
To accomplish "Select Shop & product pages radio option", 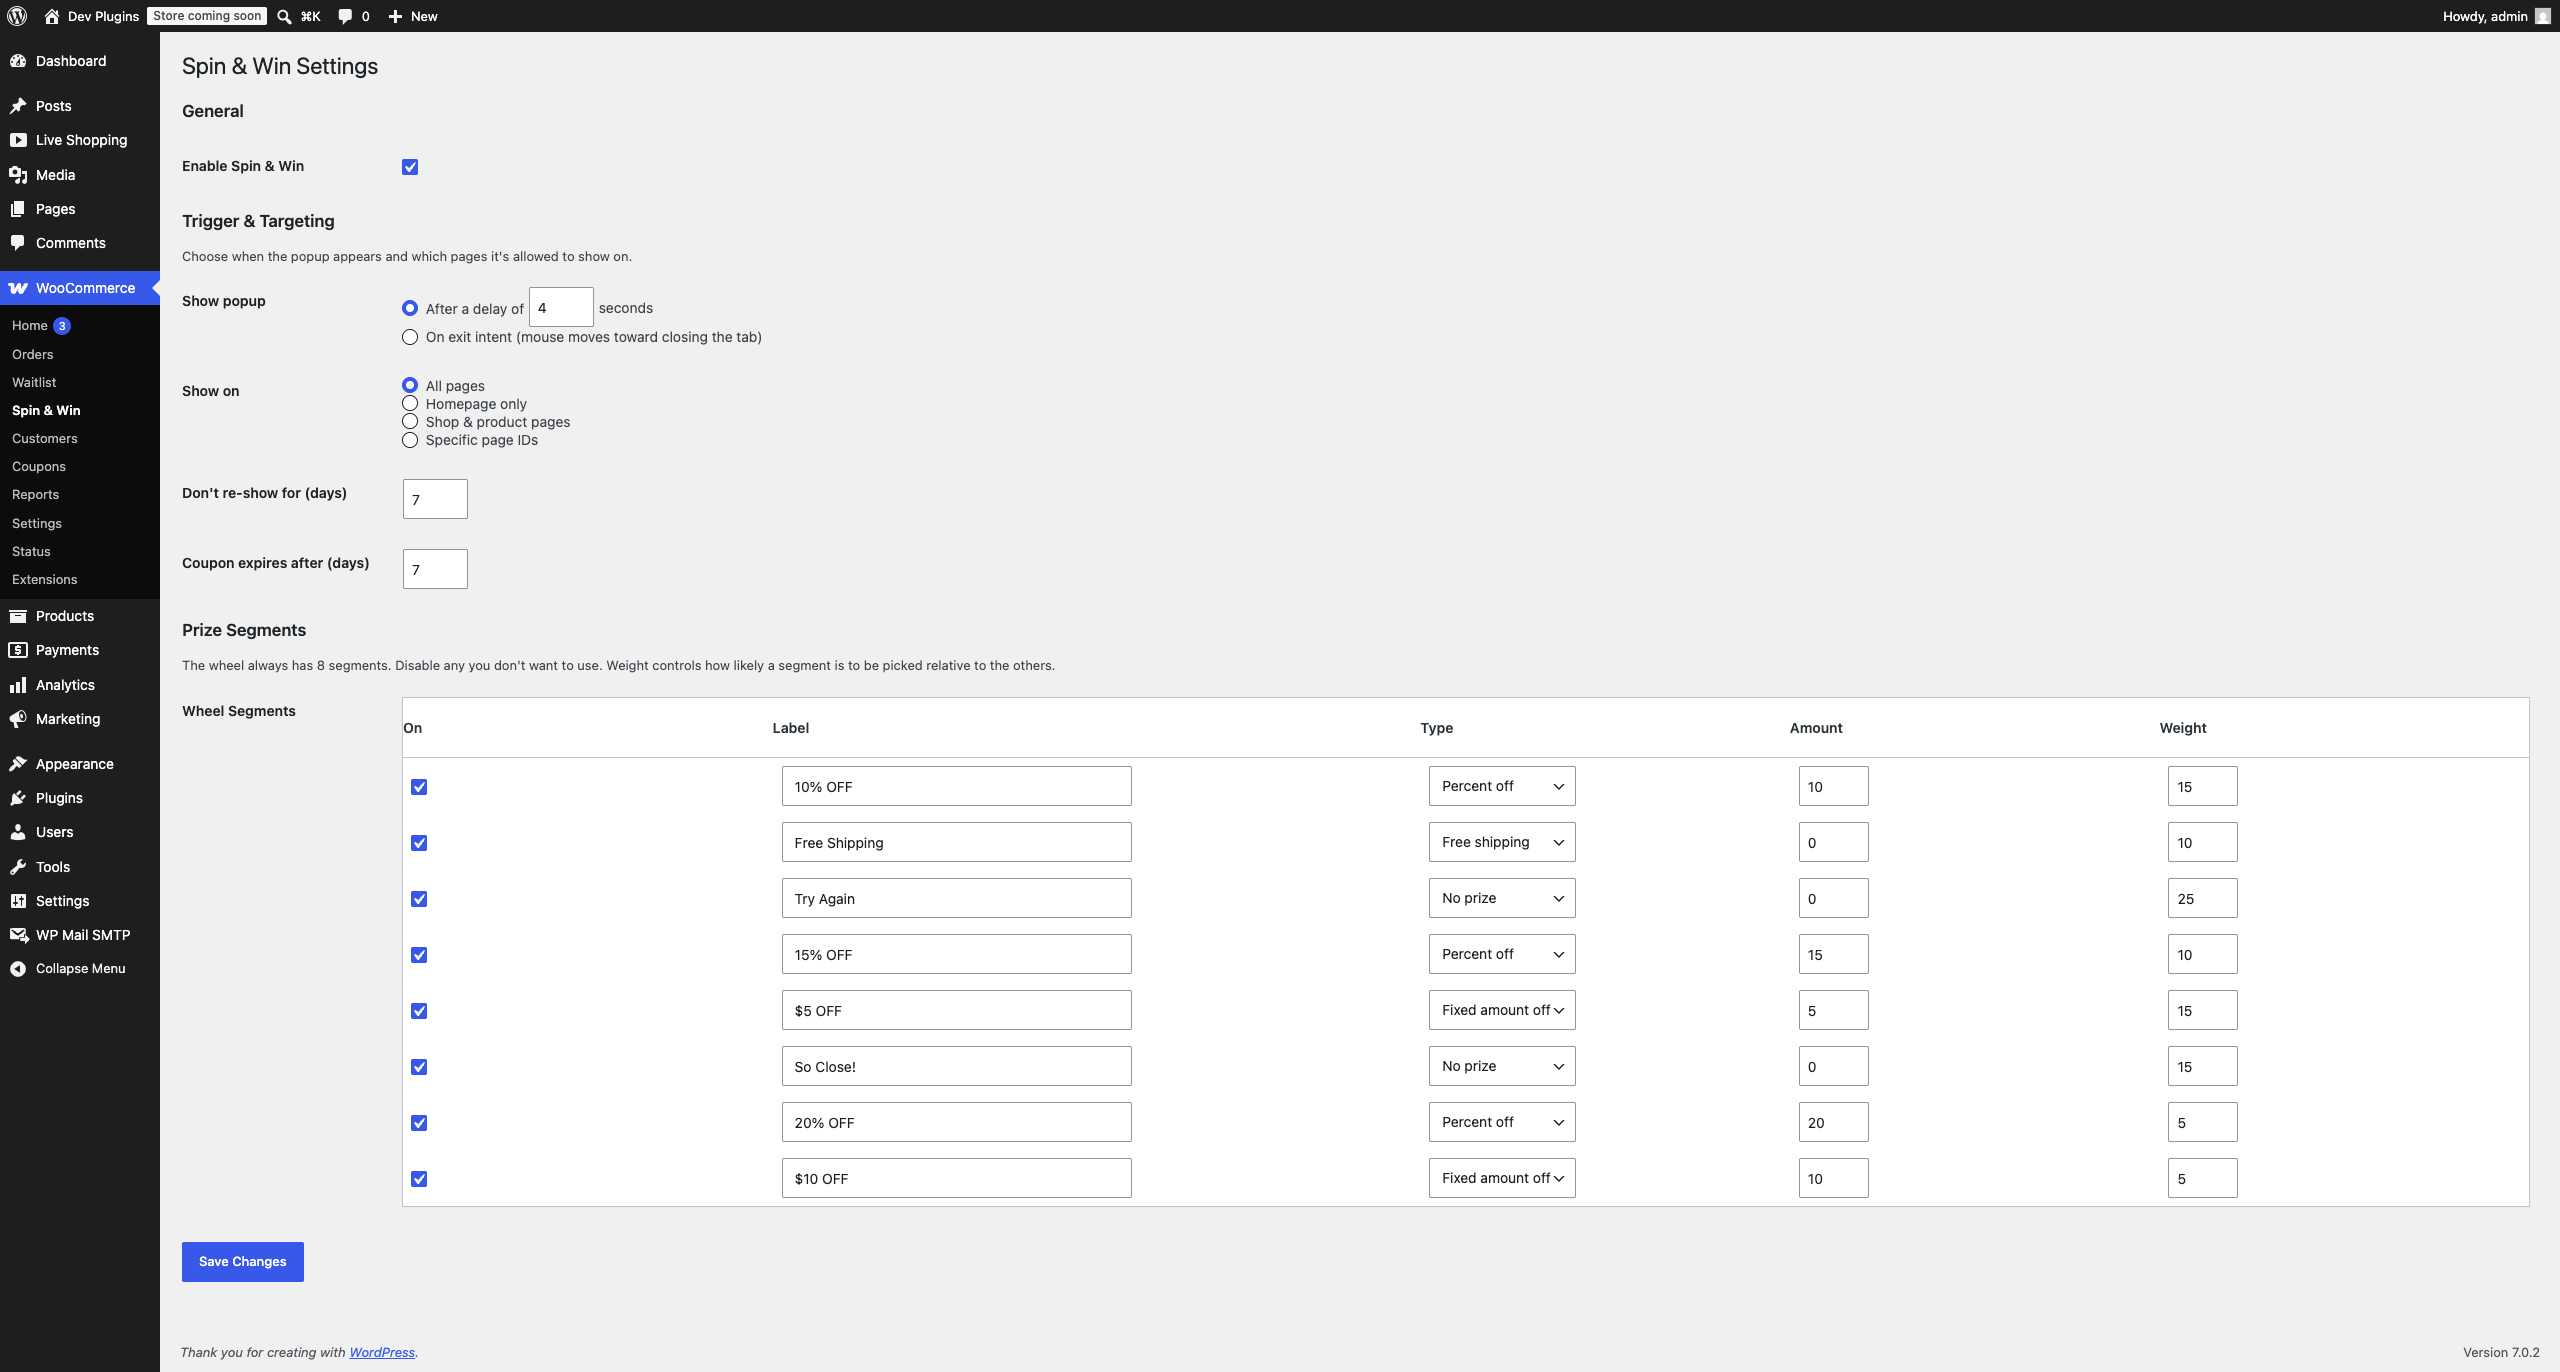I will (410, 421).
